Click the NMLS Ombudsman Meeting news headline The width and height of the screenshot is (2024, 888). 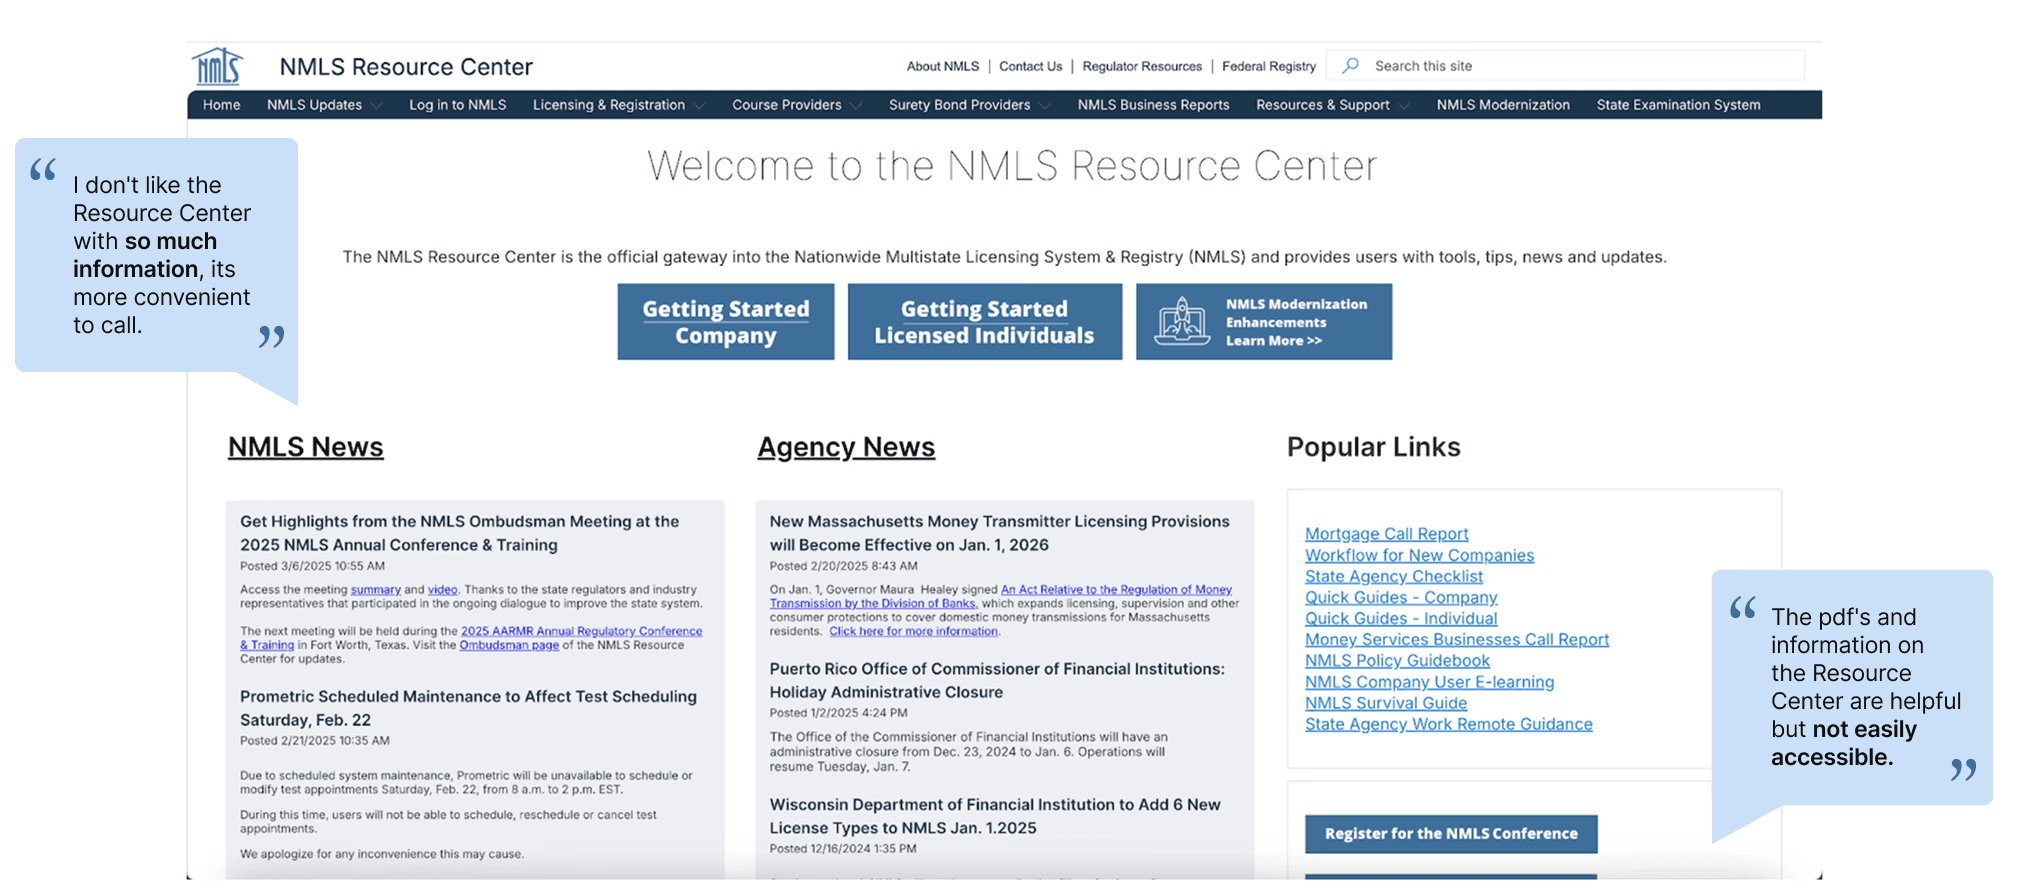459,533
